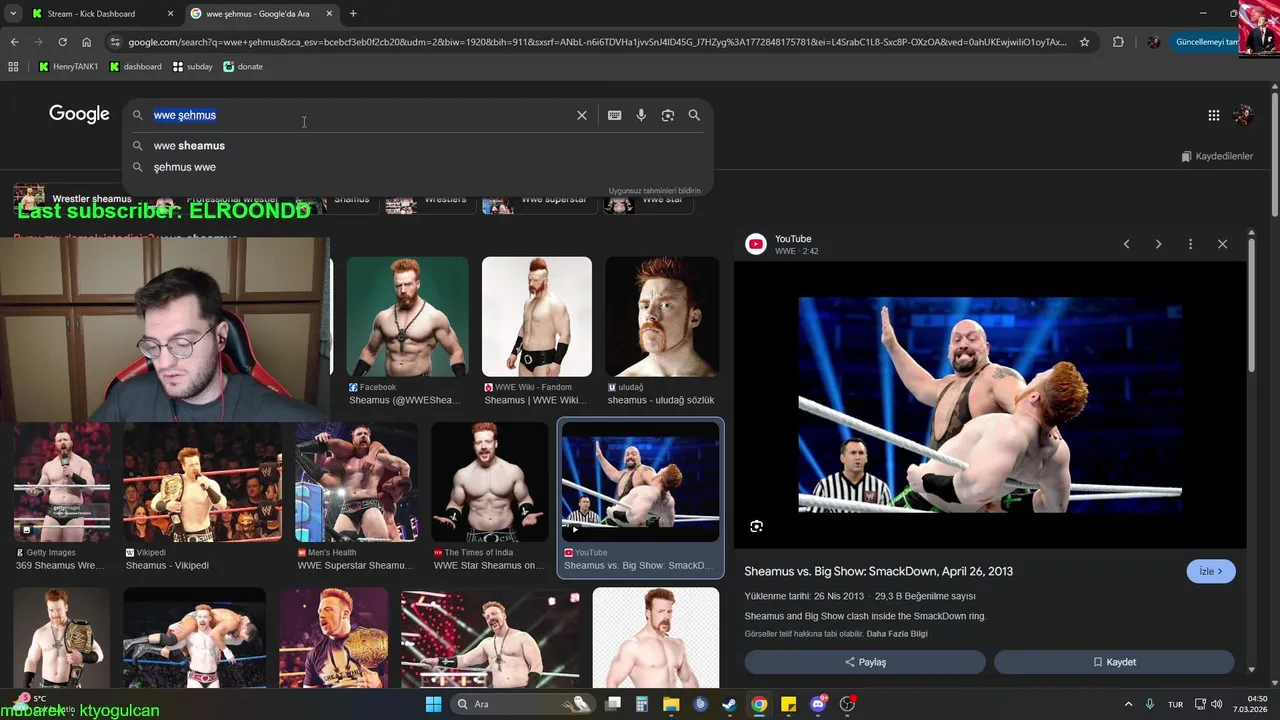This screenshot has height=720, width=1280.
Task: Clear the search box with the X icon
Action: pos(582,115)
